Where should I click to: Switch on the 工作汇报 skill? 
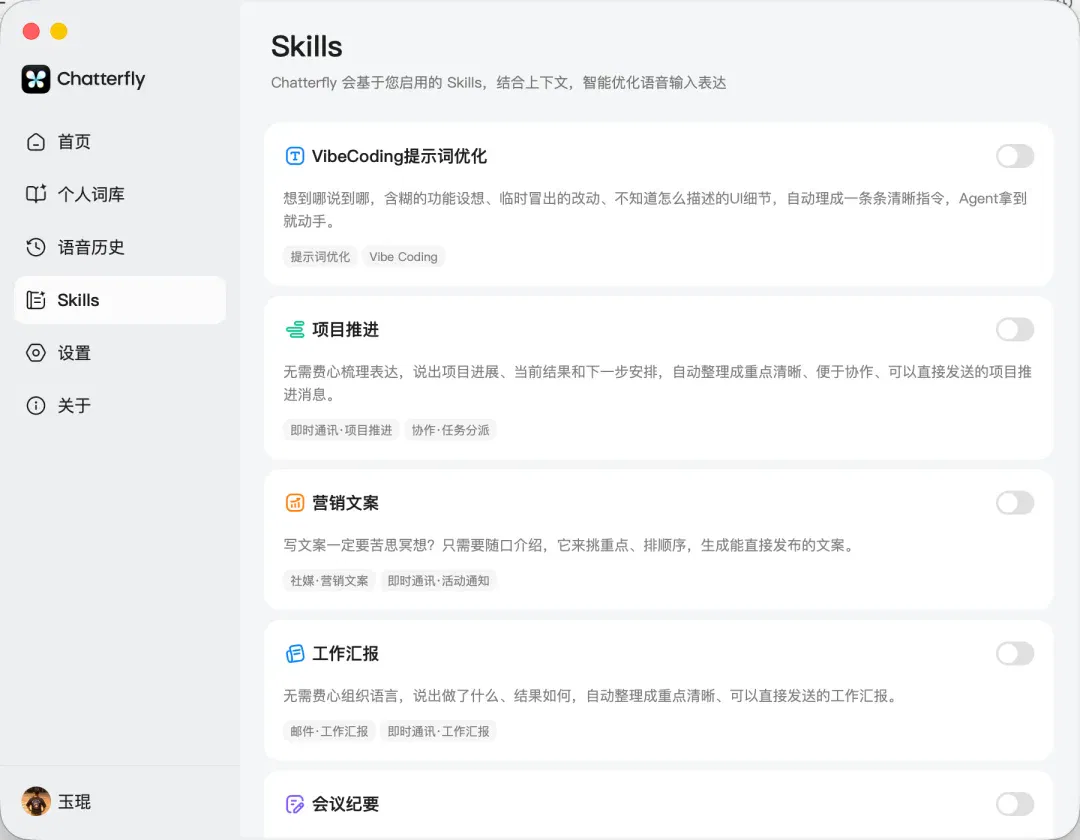[x=1015, y=653]
